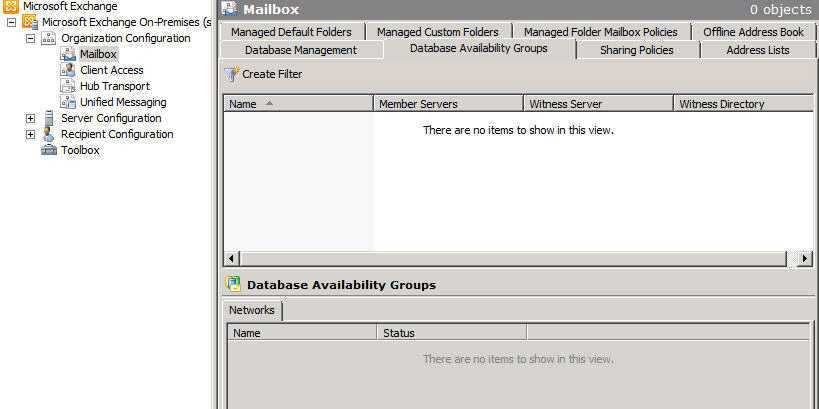Switch to Managed Folder Mailbox Policies tab

pyautogui.click(x=601, y=32)
